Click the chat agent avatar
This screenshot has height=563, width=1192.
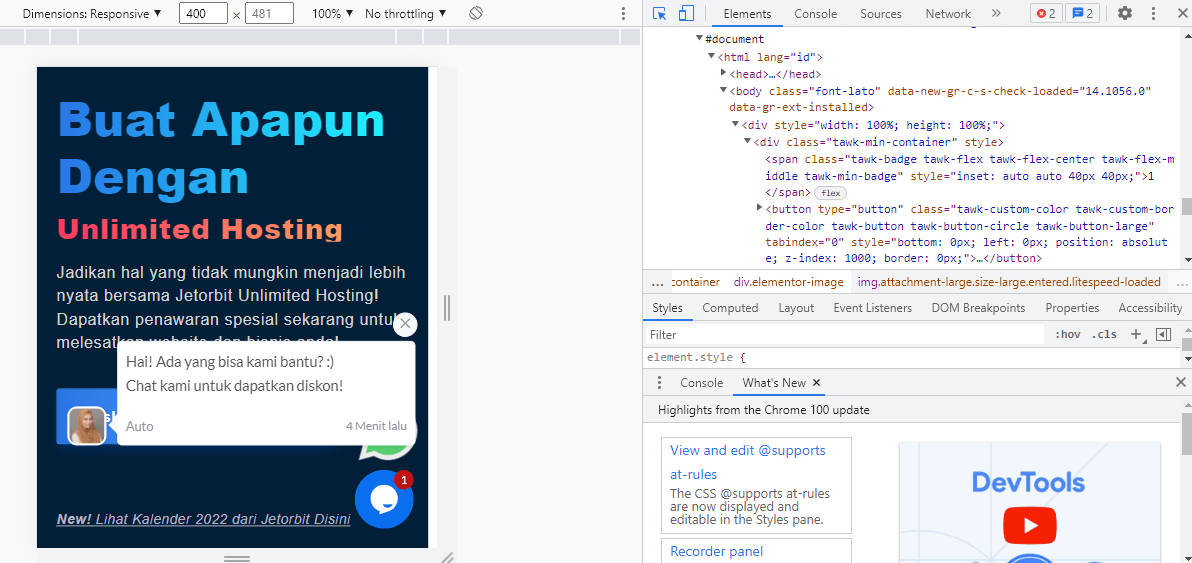pos(87,425)
